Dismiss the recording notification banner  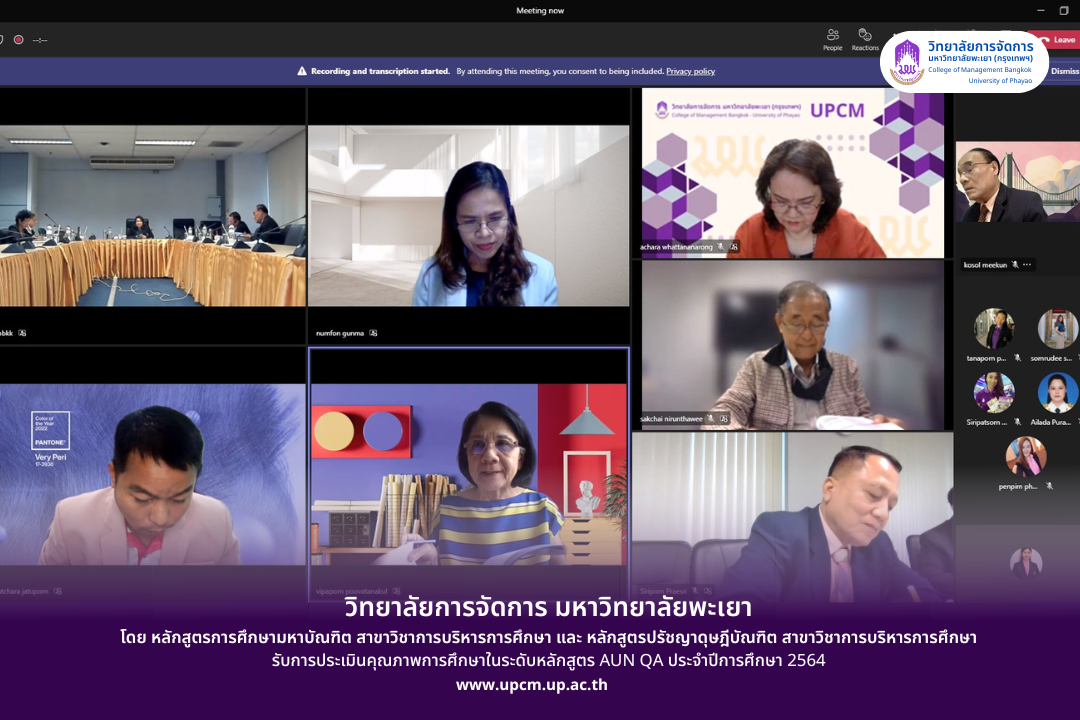point(1065,71)
